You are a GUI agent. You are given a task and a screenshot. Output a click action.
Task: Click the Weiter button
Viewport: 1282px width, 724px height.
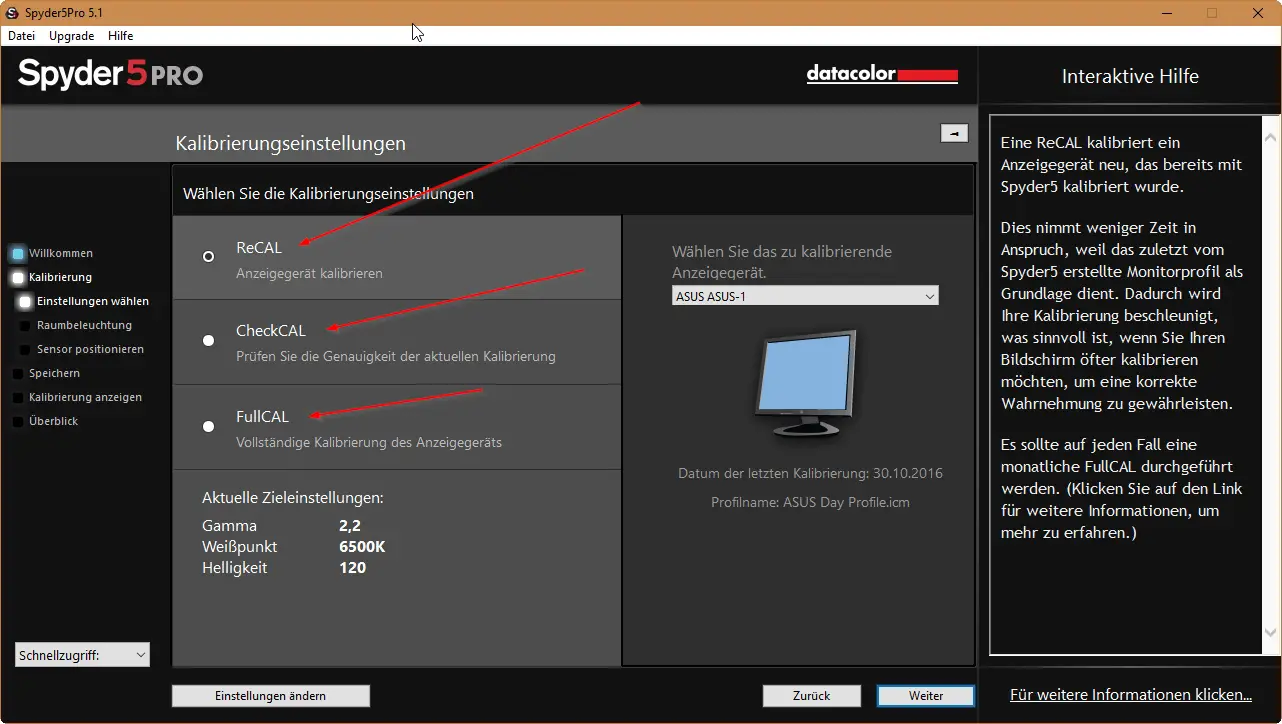926,696
